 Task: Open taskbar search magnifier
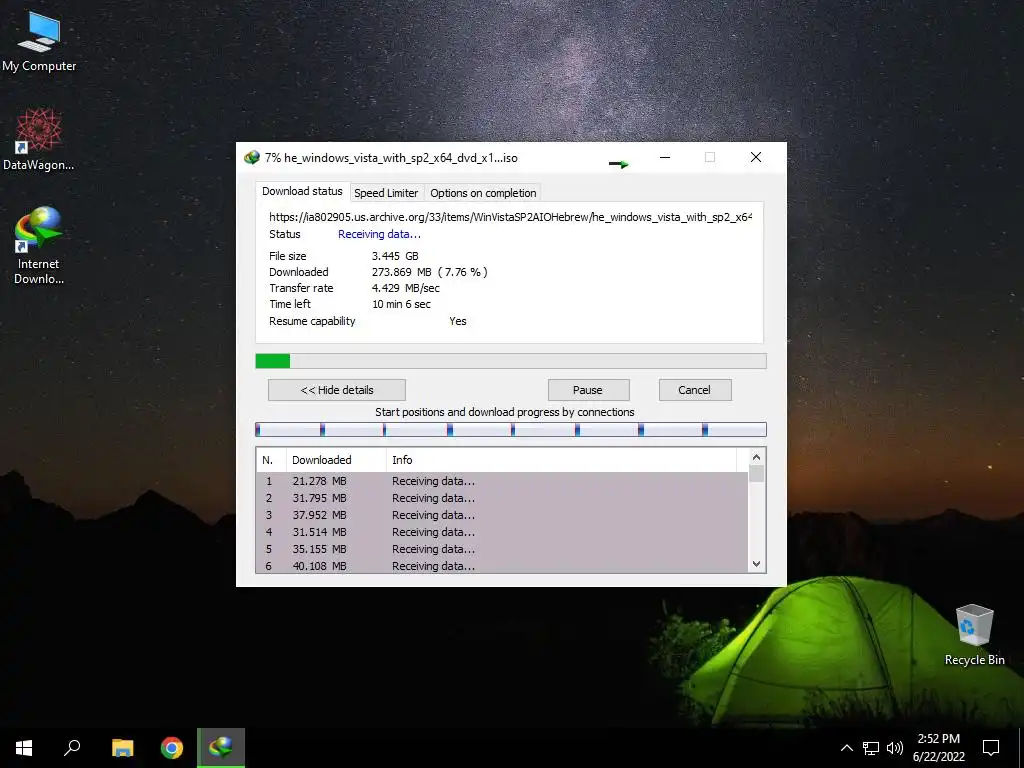click(72, 748)
